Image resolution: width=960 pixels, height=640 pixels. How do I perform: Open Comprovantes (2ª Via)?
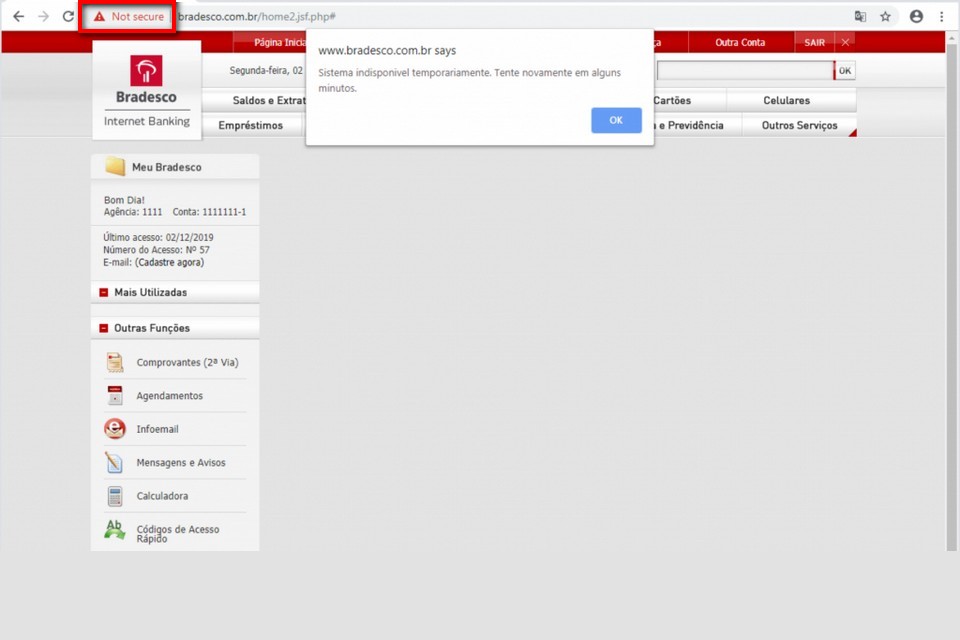[187, 363]
